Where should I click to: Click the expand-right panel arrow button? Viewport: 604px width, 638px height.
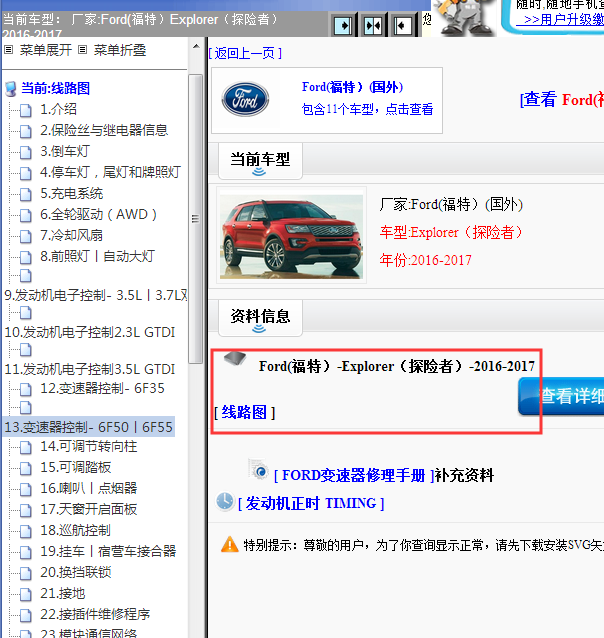pyautogui.click(x=343, y=26)
